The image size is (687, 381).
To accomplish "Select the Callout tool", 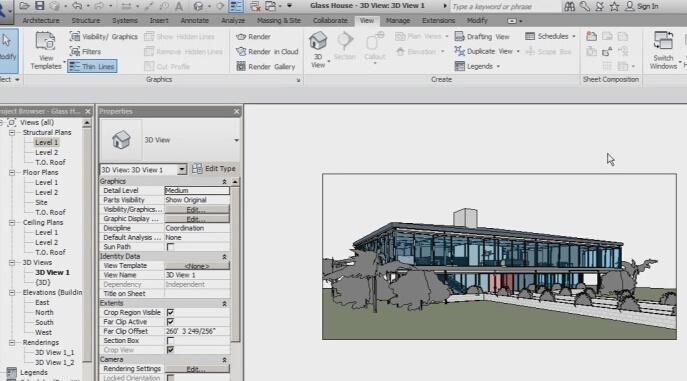I will tap(375, 47).
